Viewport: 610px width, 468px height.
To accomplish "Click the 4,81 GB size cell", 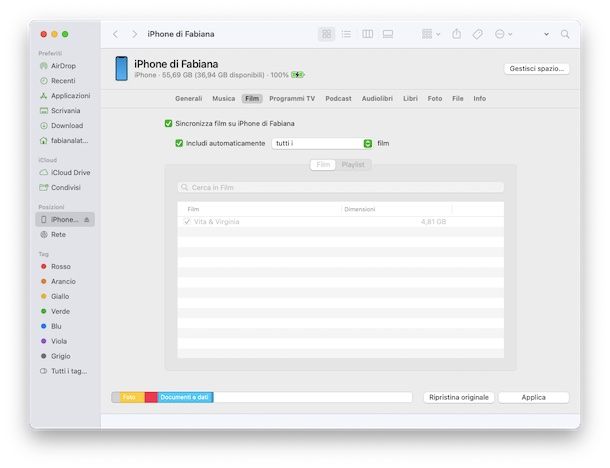I will tap(433, 222).
